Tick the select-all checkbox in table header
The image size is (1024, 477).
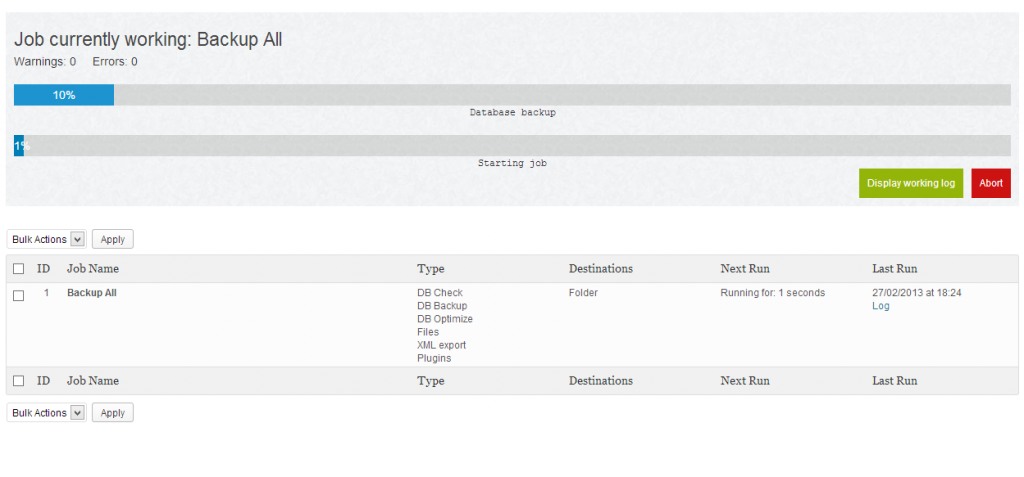point(19,269)
